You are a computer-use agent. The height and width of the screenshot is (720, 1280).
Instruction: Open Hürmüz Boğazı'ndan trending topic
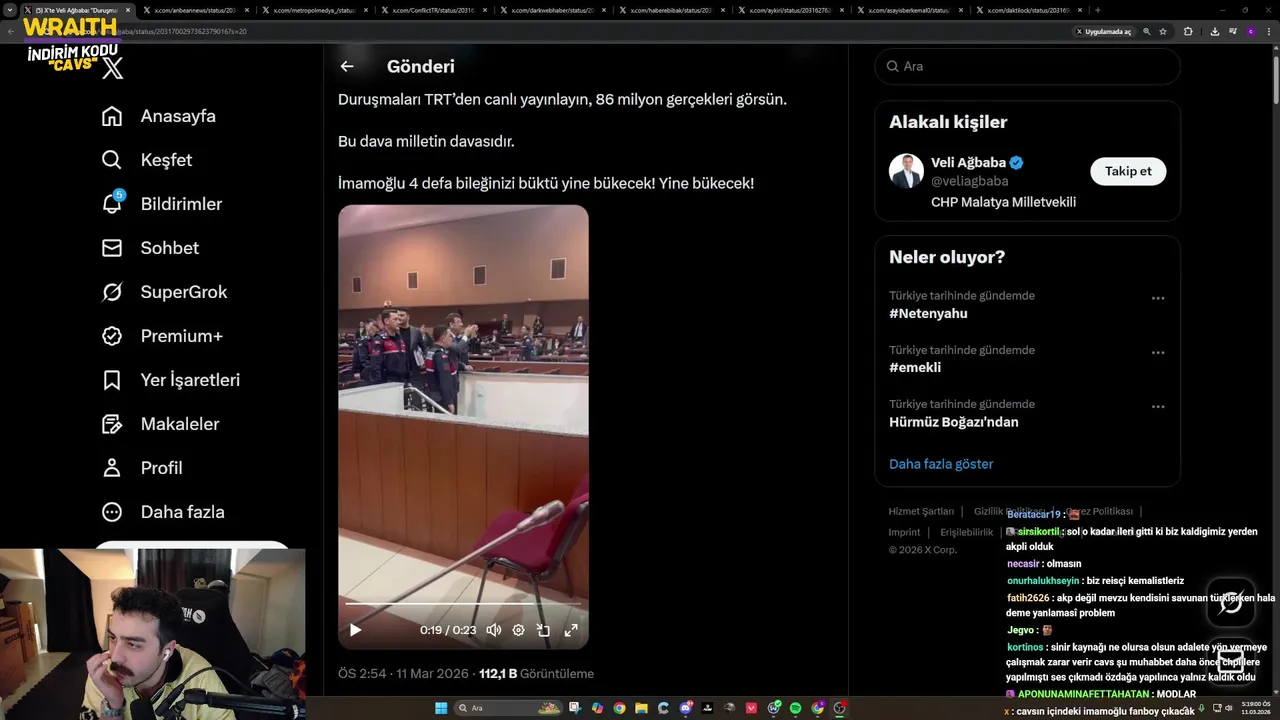coord(954,422)
